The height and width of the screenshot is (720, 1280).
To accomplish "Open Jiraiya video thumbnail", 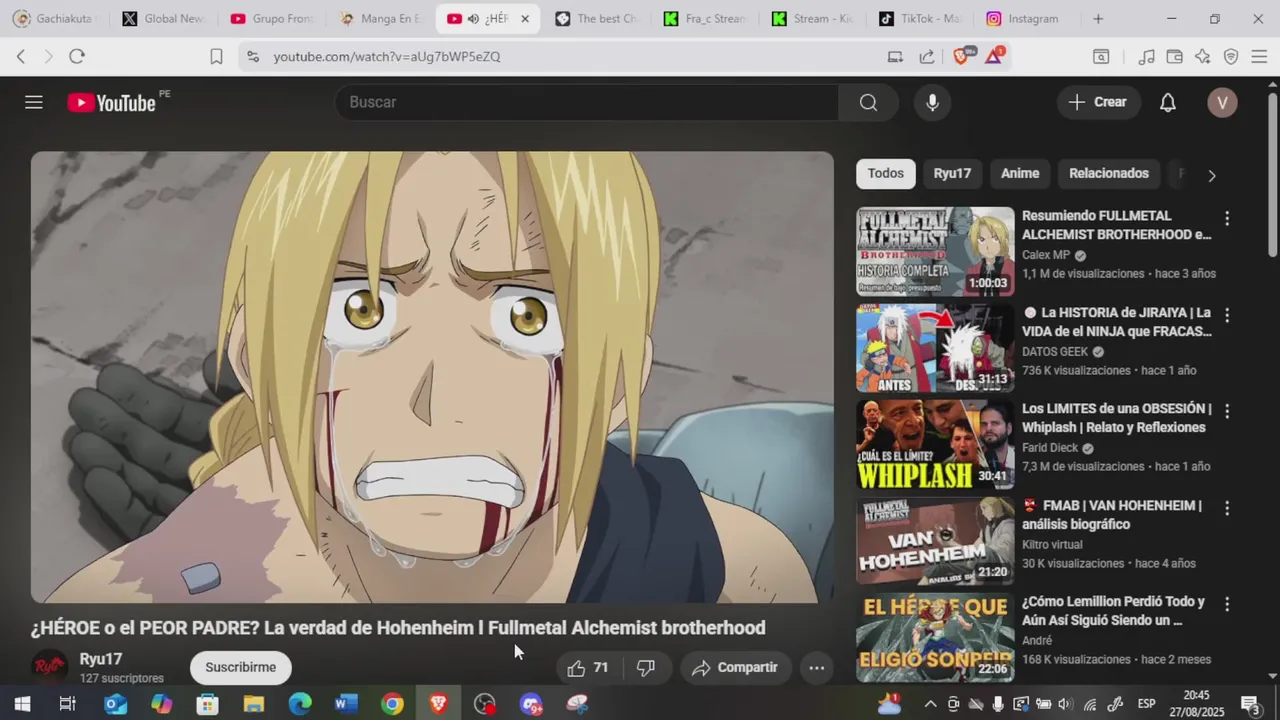I will [935, 348].
